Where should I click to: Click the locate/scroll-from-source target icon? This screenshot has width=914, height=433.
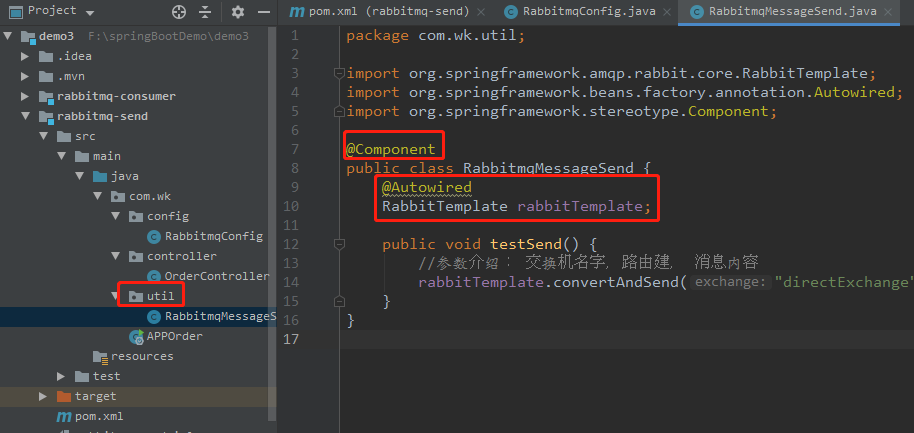tap(179, 12)
